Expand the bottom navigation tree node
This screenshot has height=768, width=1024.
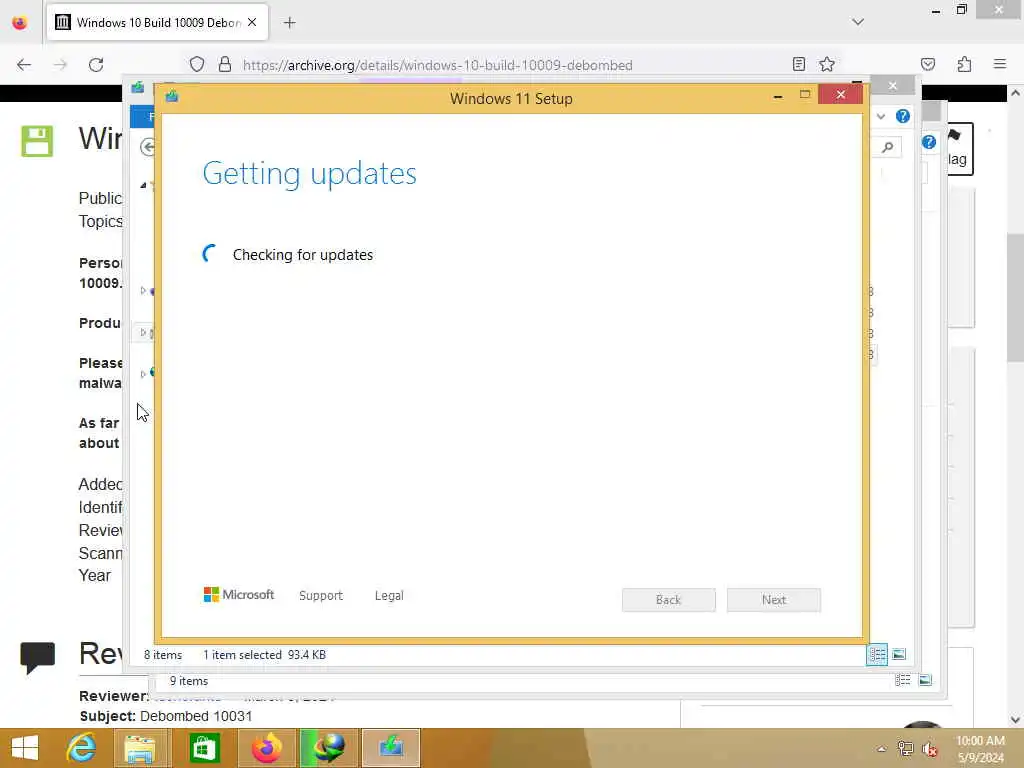click(143, 374)
